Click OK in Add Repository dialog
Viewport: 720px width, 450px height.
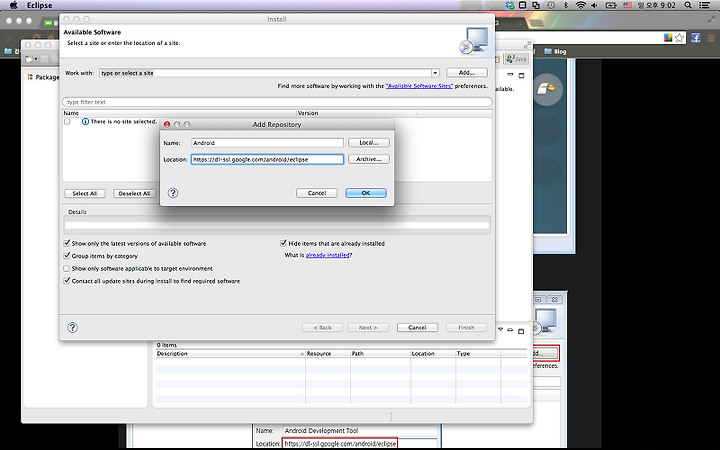click(366, 193)
